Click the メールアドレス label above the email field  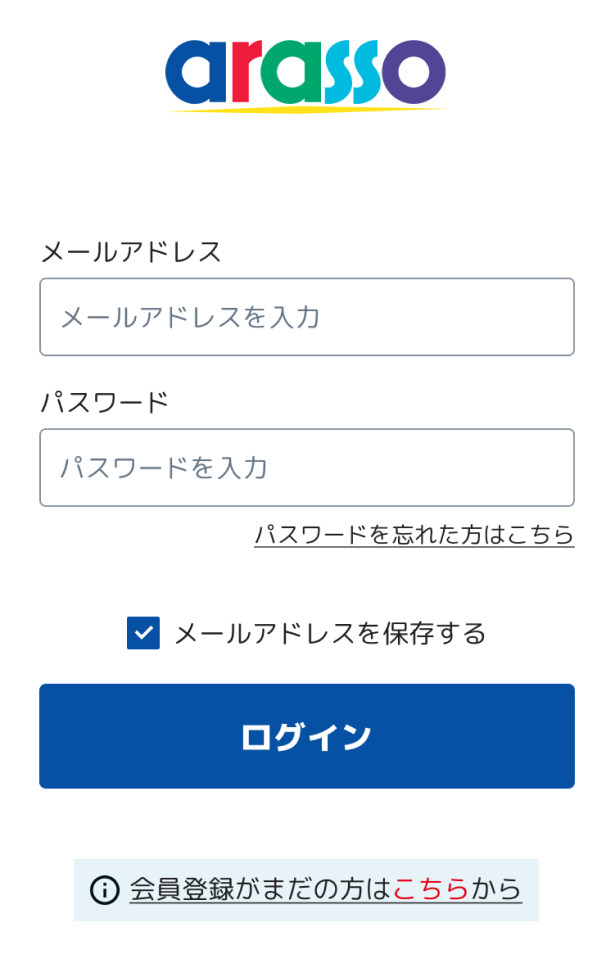pos(131,252)
